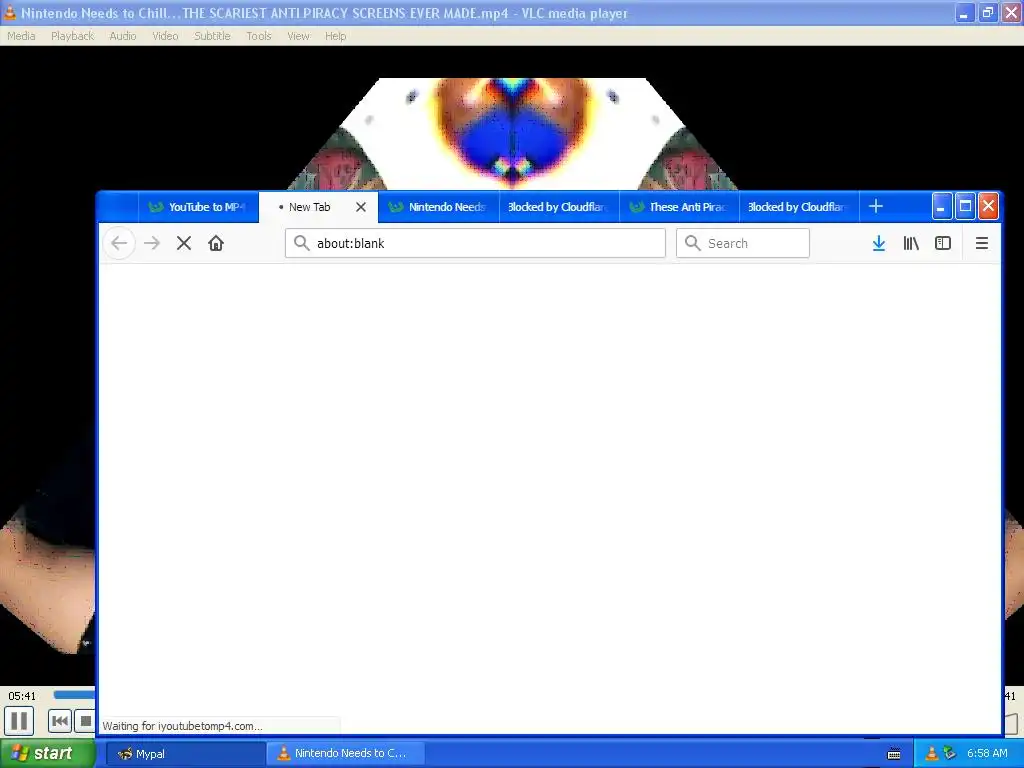Switch to the Nintendo Needs tab

point(439,207)
